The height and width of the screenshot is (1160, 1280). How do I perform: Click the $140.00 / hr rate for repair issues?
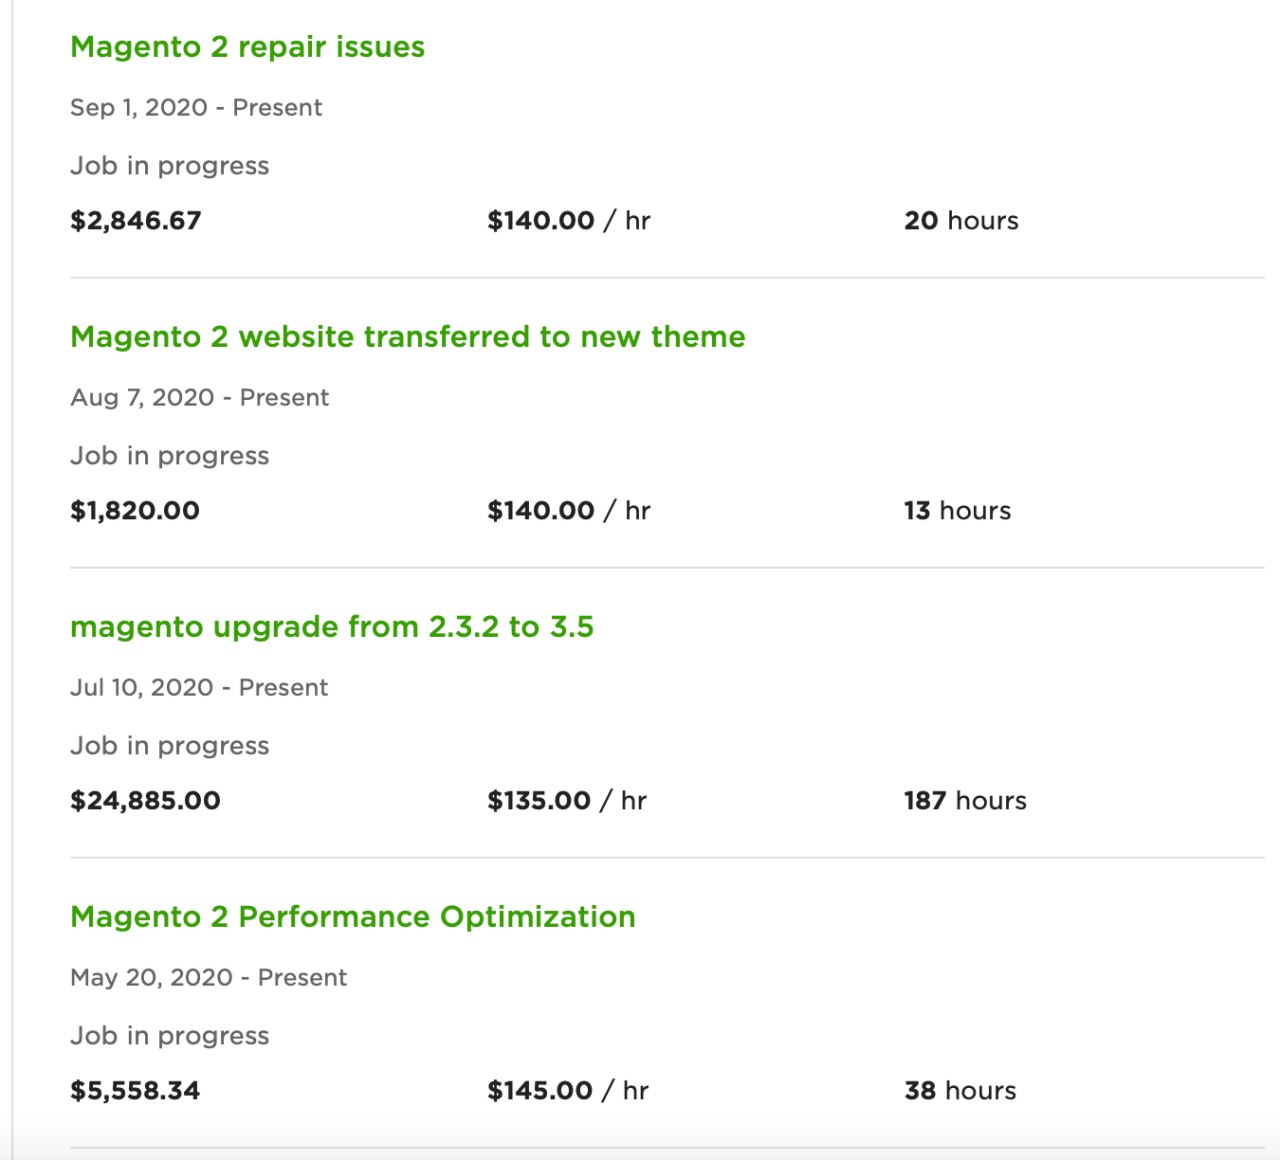[x=569, y=221]
